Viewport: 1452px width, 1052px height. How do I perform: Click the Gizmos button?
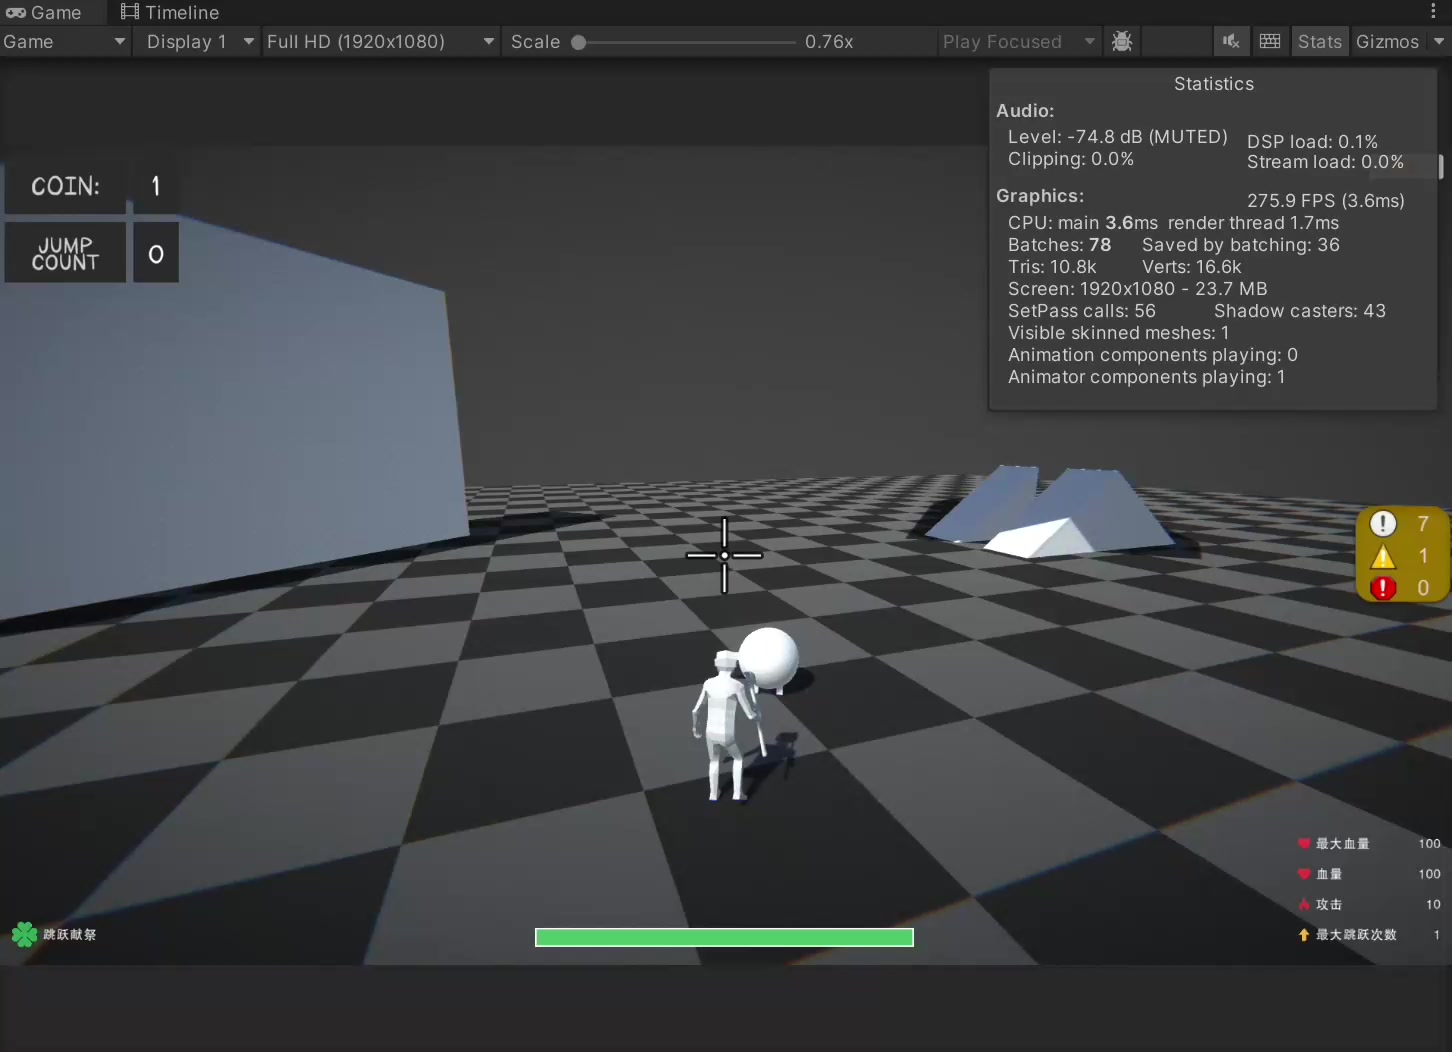pos(1387,42)
